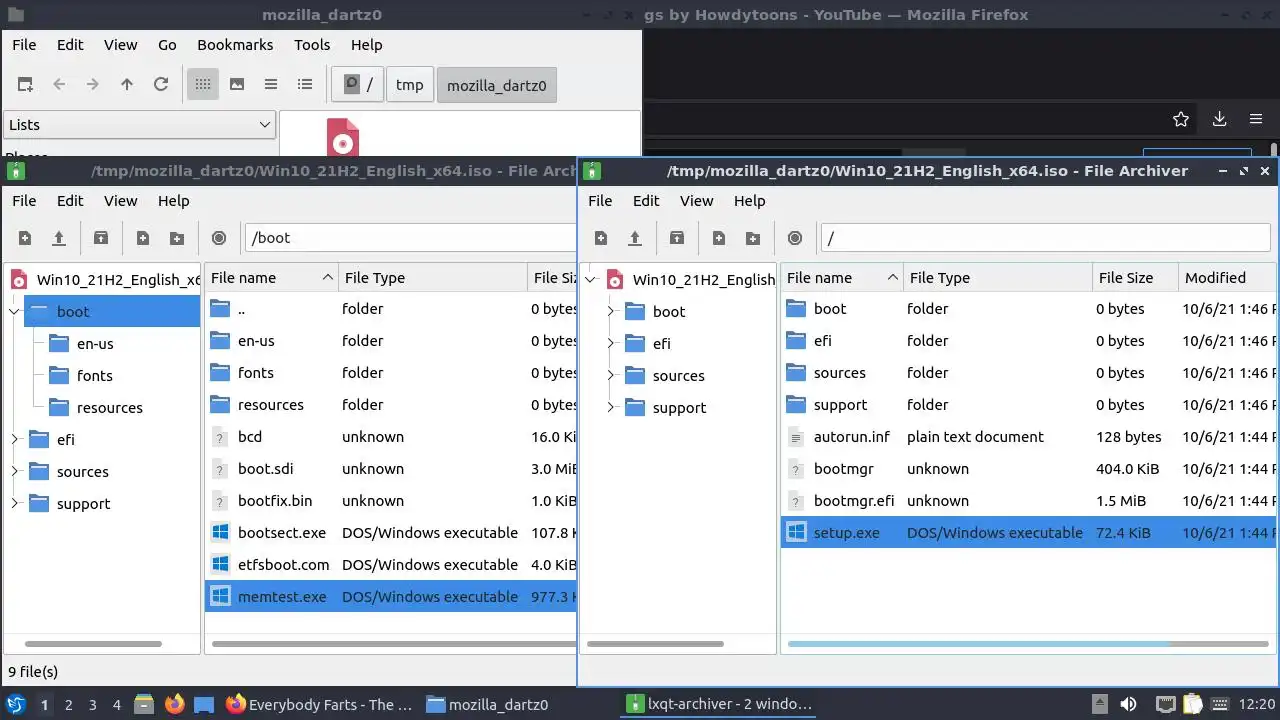Click Firefox launcher icon in taskbar
The width and height of the screenshot is (1280, 720).
point(175,704)
